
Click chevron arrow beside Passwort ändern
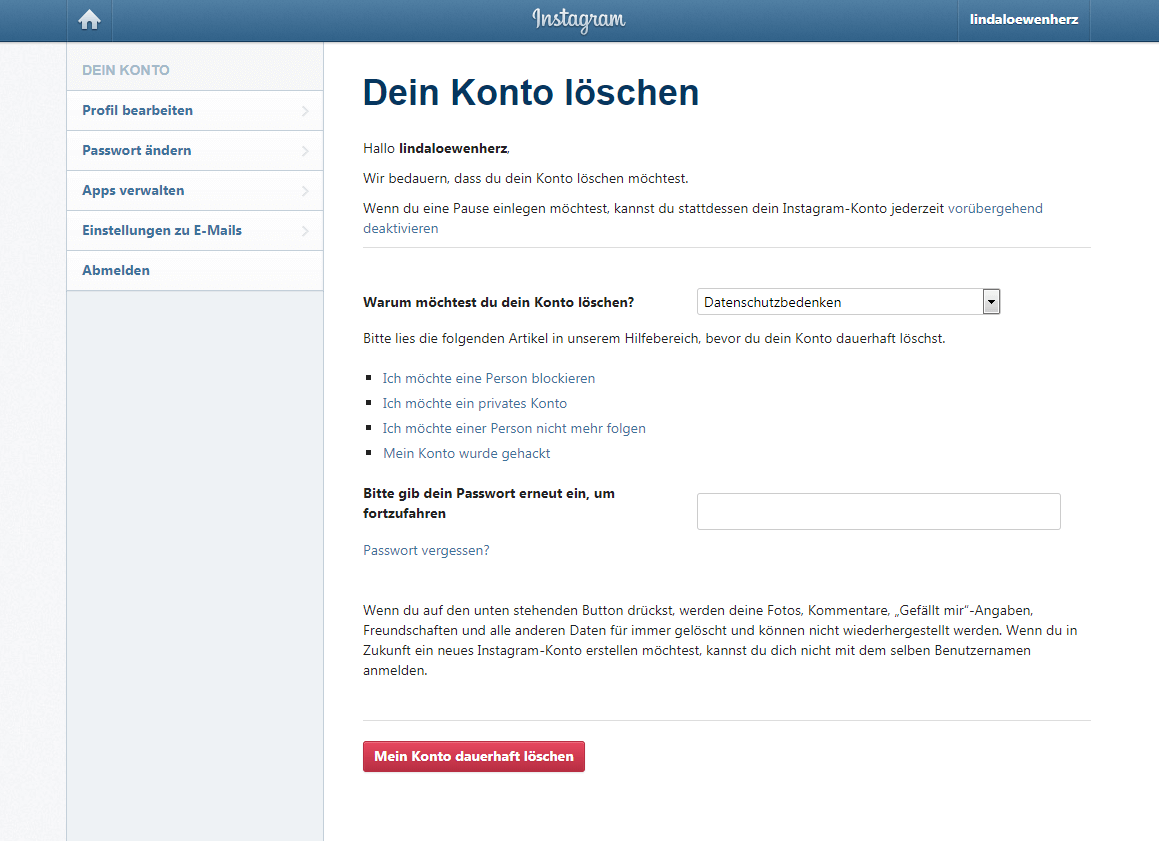coord(305,151)
